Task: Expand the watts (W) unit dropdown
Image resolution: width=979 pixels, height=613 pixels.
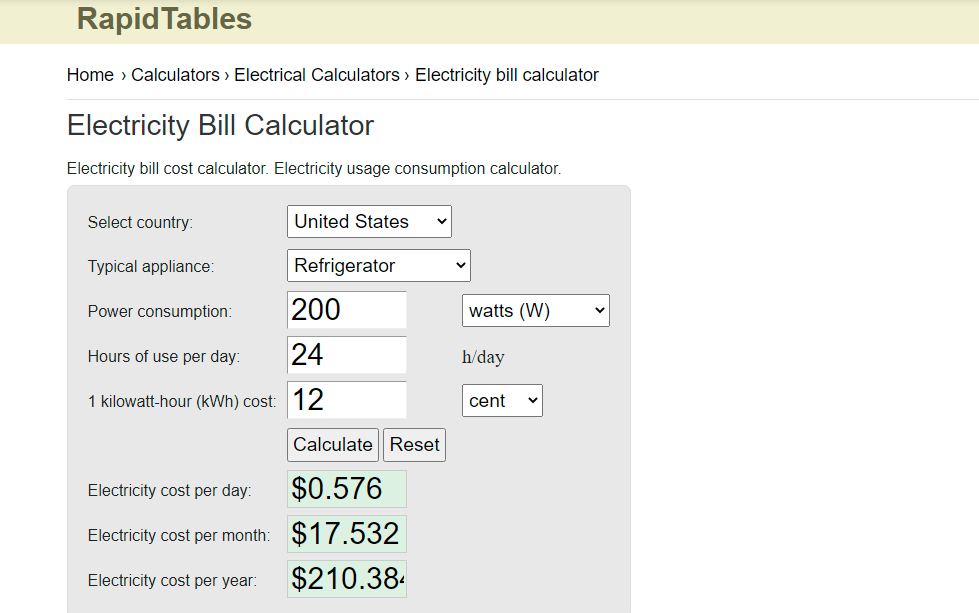Action: tap(535, 310)
